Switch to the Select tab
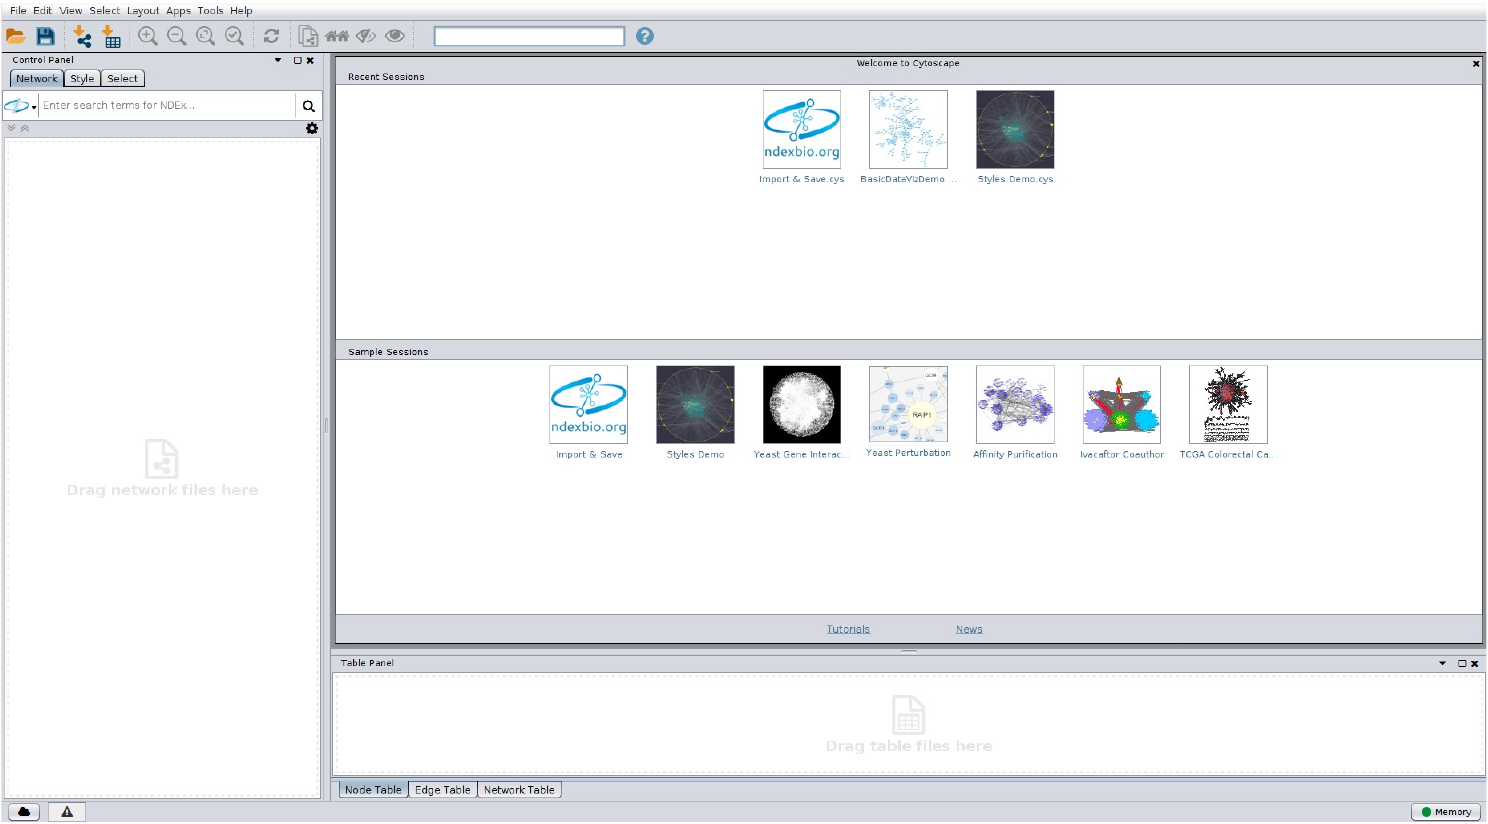The image size is (1488, 824). tap(123, 78)
